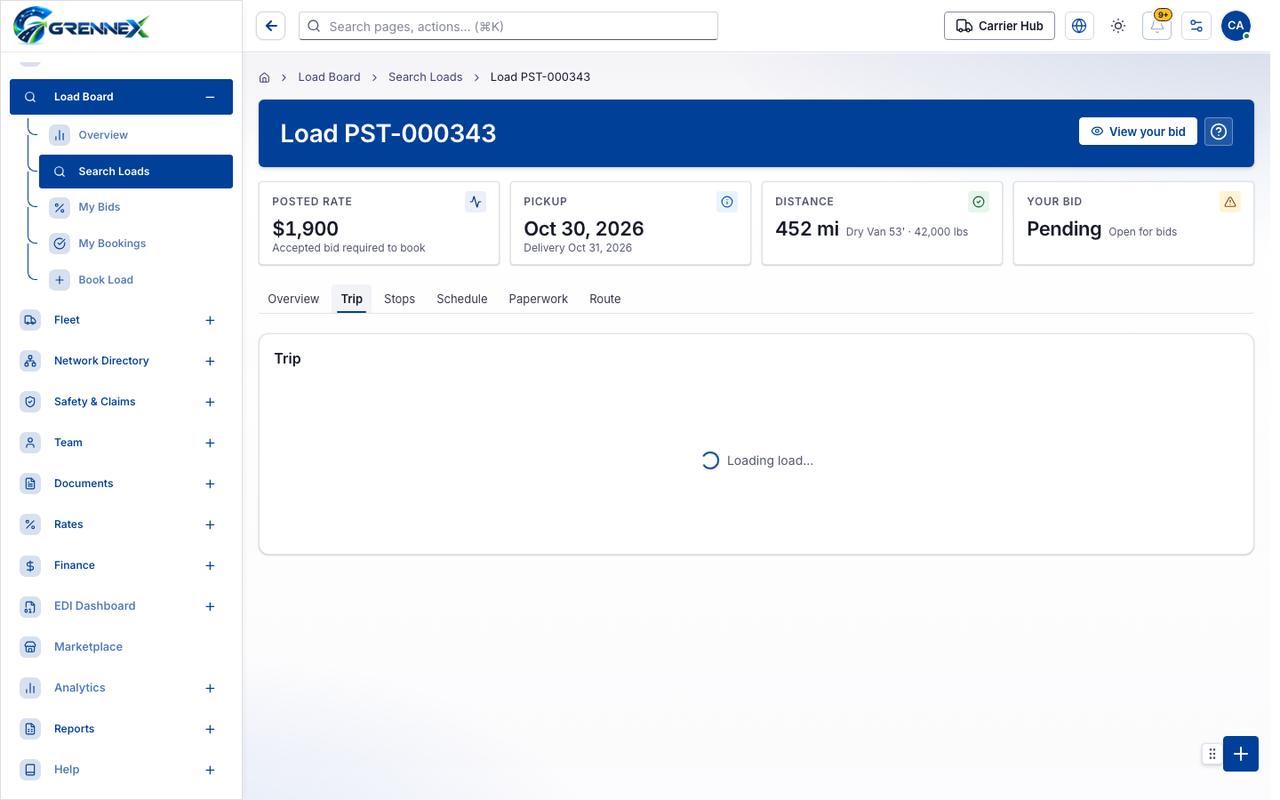Click the Distance check icon
Screen dimensions: 1280x800
click(979, 202)
